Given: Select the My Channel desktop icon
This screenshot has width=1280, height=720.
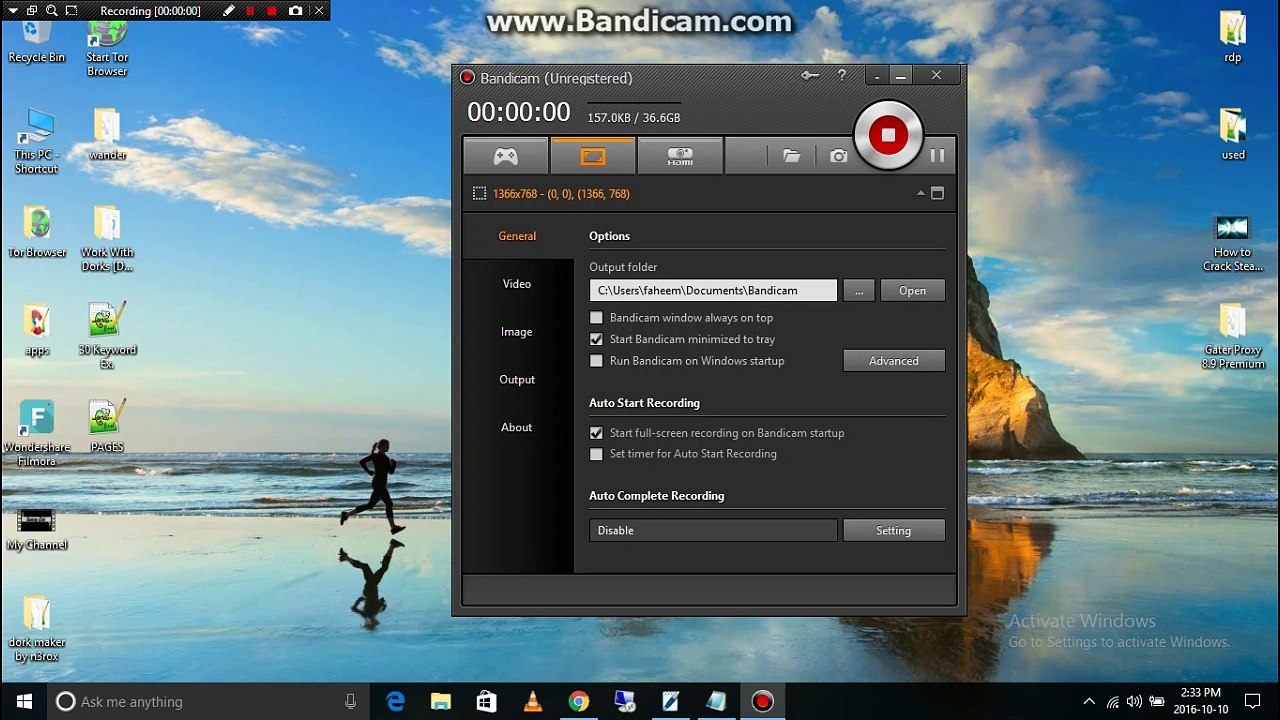Looking at the screenshot, I should (37, 530).
